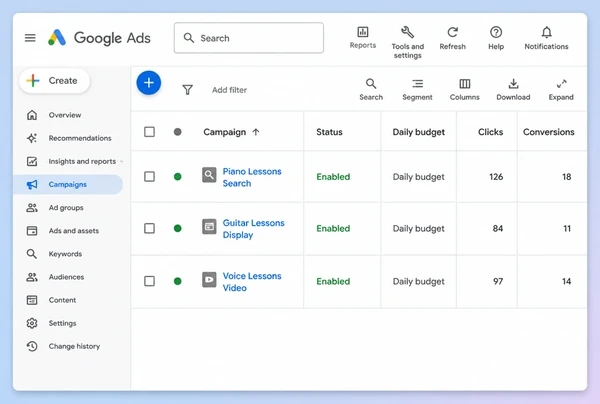Click the Clicks column header
Screen dimensions: 600x404
(x=490, y=132)
